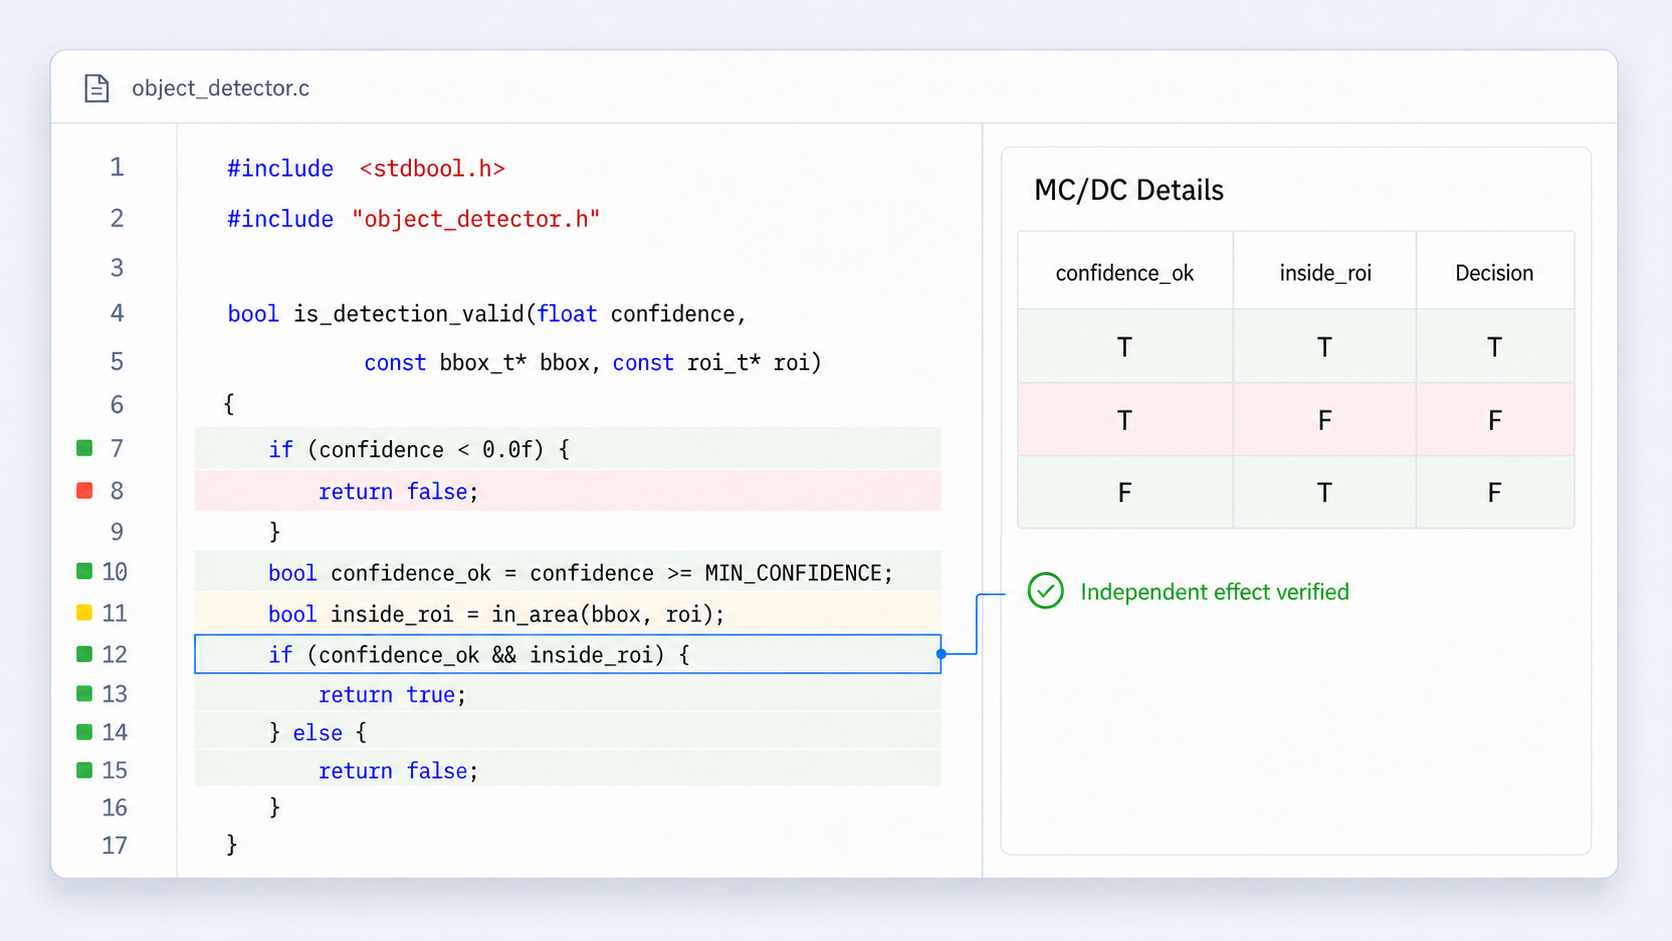The height and width of the screenshot is (941, 1672).
Task: Click MIN_CONFIDENCE constant in line 10
Action: point(794,573)
